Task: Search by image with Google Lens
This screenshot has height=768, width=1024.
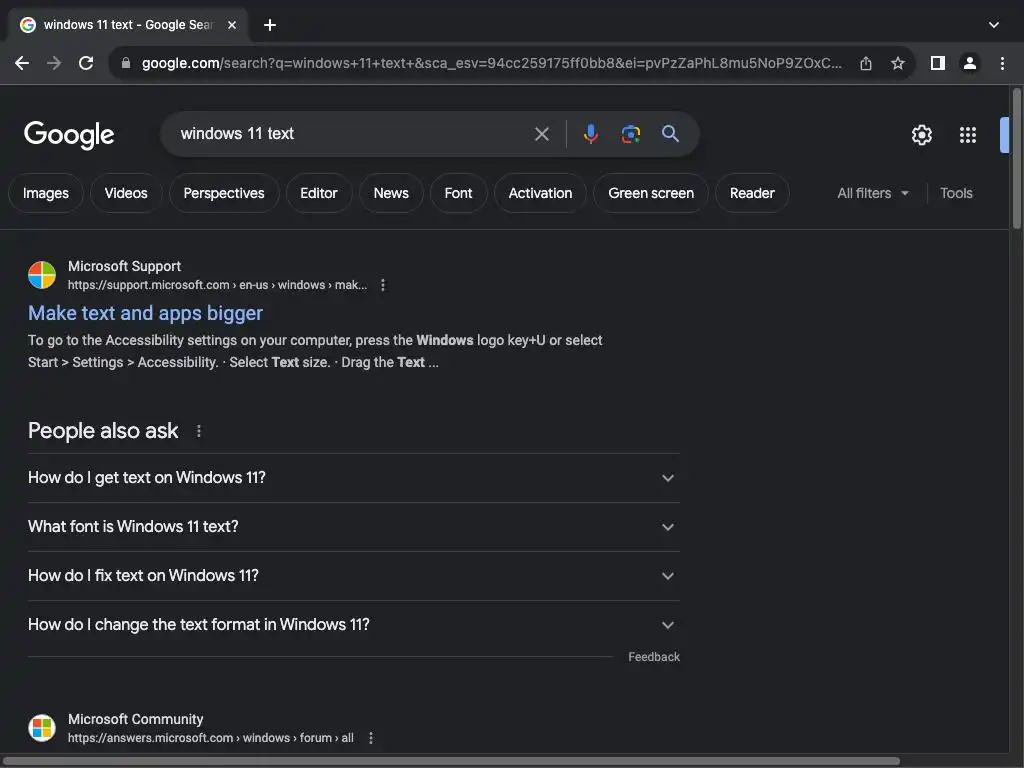Action: 630,134
